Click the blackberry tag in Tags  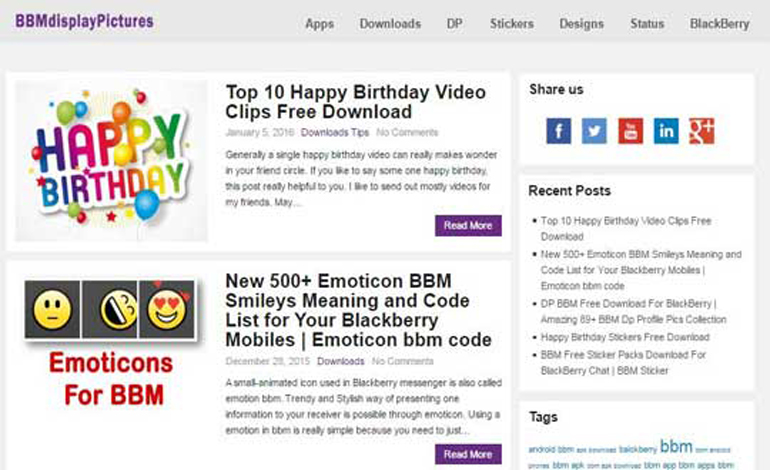pos(638,449)
